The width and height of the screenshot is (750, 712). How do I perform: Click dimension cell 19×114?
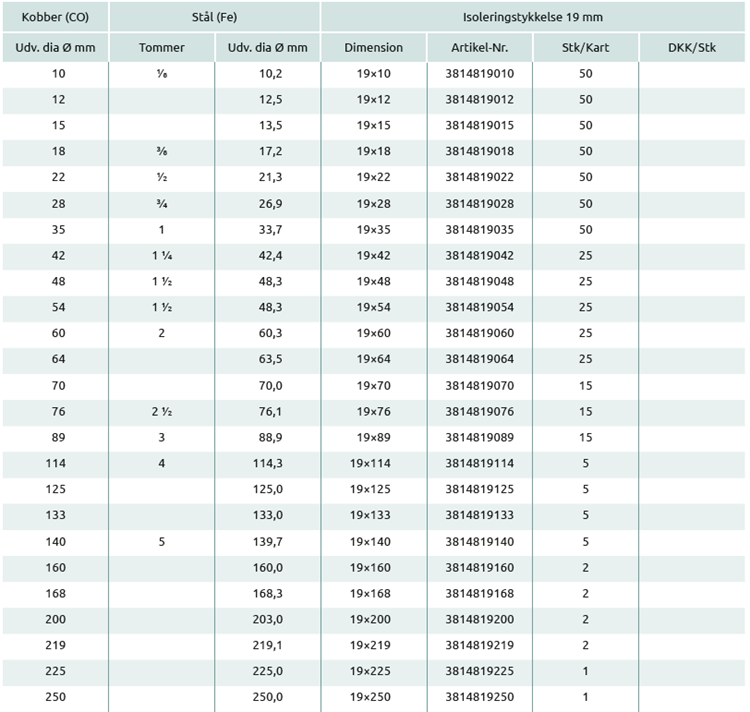(370, 463)
